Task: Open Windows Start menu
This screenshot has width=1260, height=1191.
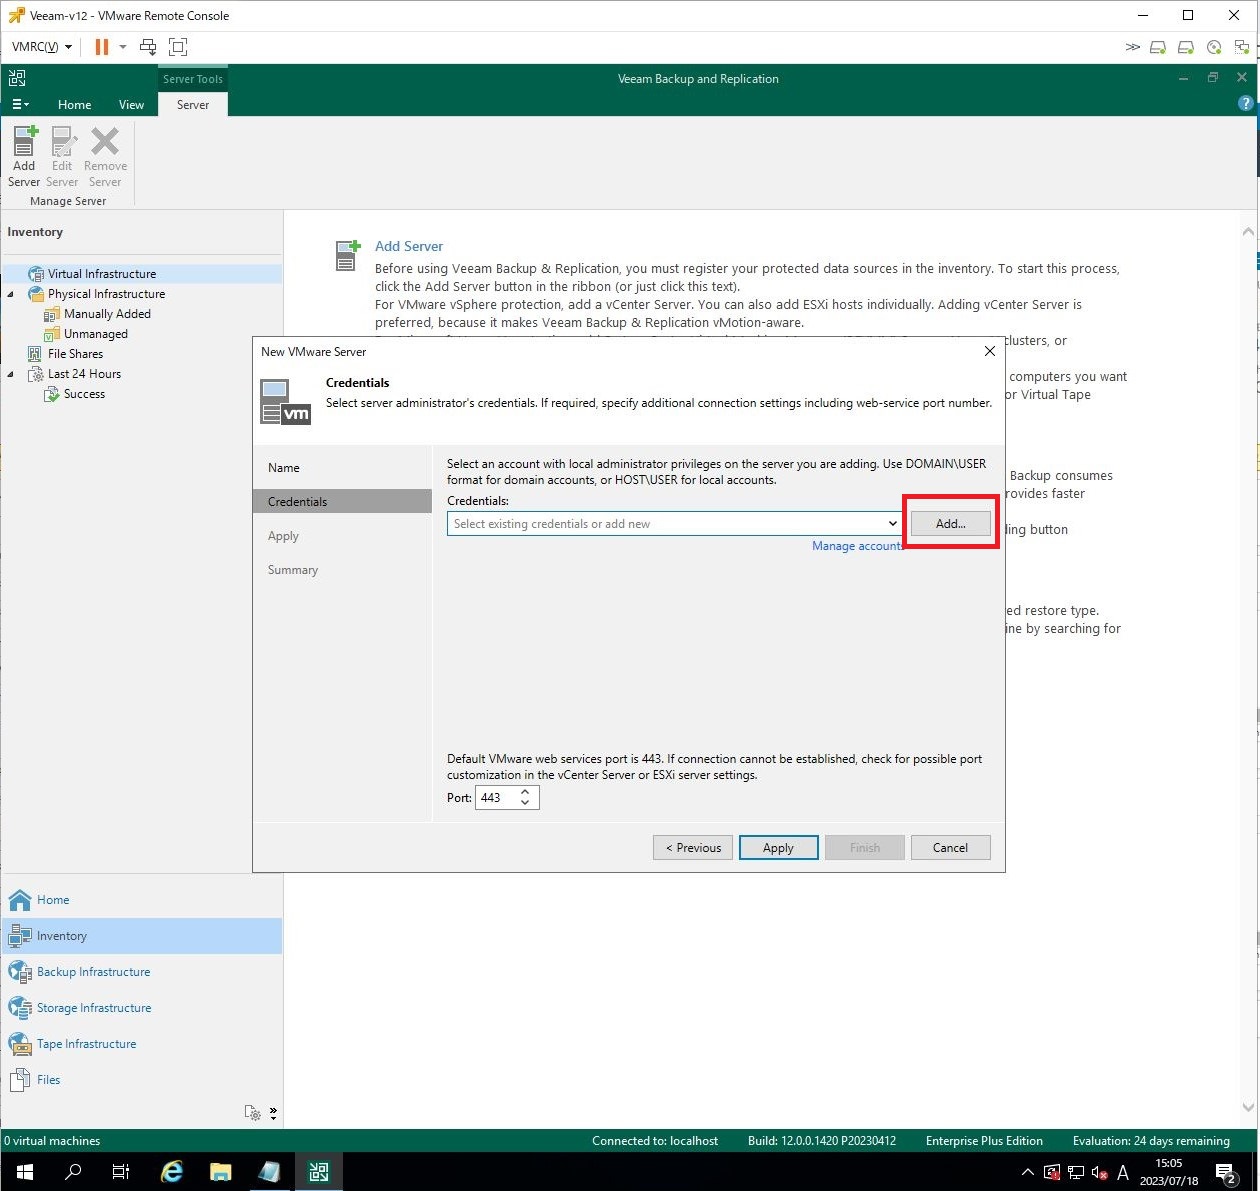Action: point(24,1172)
